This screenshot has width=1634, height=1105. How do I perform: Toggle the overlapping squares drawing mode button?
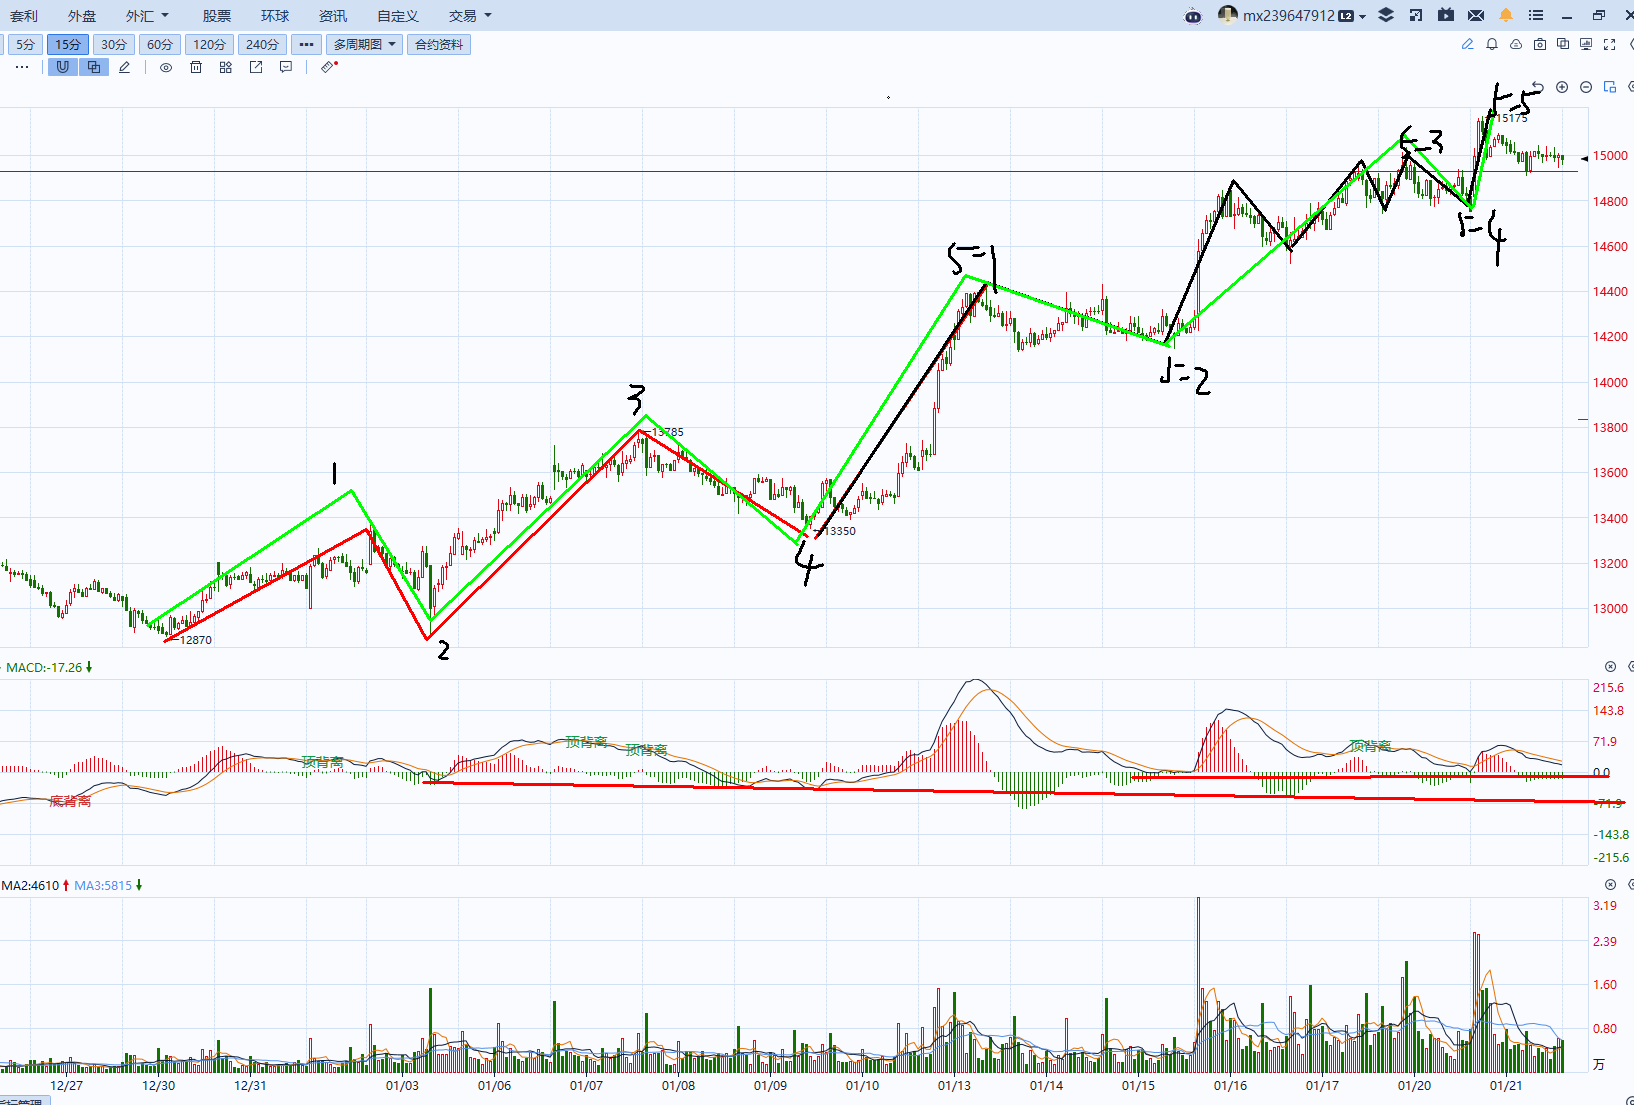(x=93, y=67)
